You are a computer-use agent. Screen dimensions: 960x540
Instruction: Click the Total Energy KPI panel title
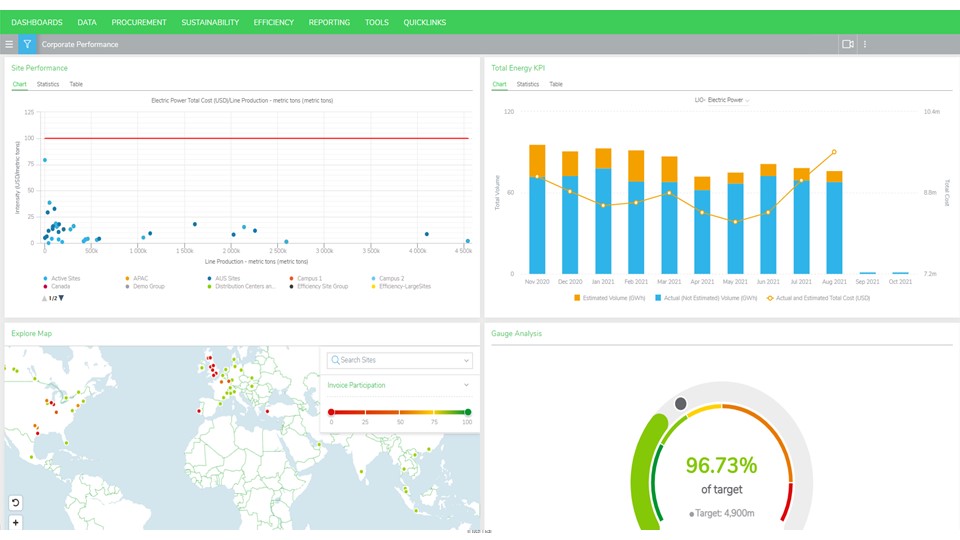[518, 68]
